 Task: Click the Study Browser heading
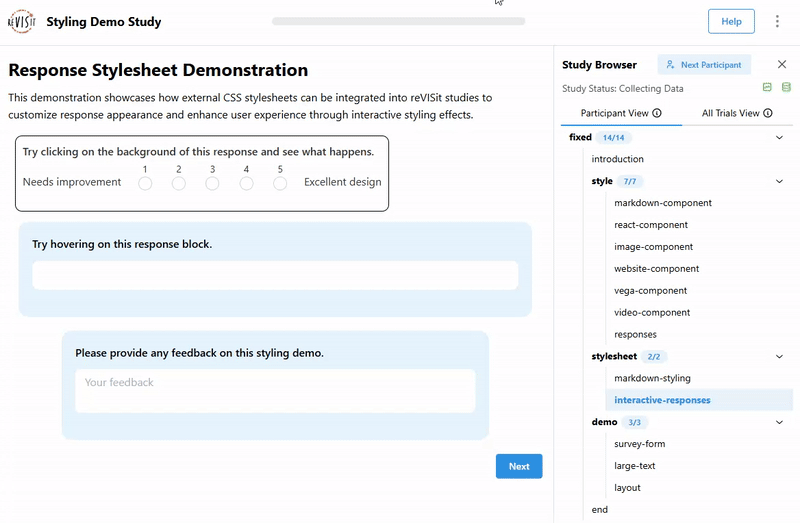tap(599, 65)
